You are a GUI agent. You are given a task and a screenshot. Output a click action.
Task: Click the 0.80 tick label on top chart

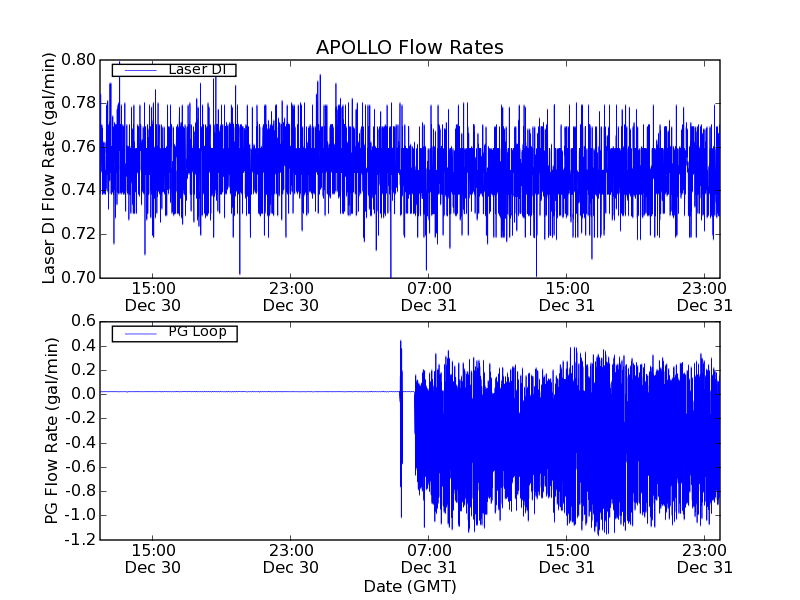click(x=79, y=60)
